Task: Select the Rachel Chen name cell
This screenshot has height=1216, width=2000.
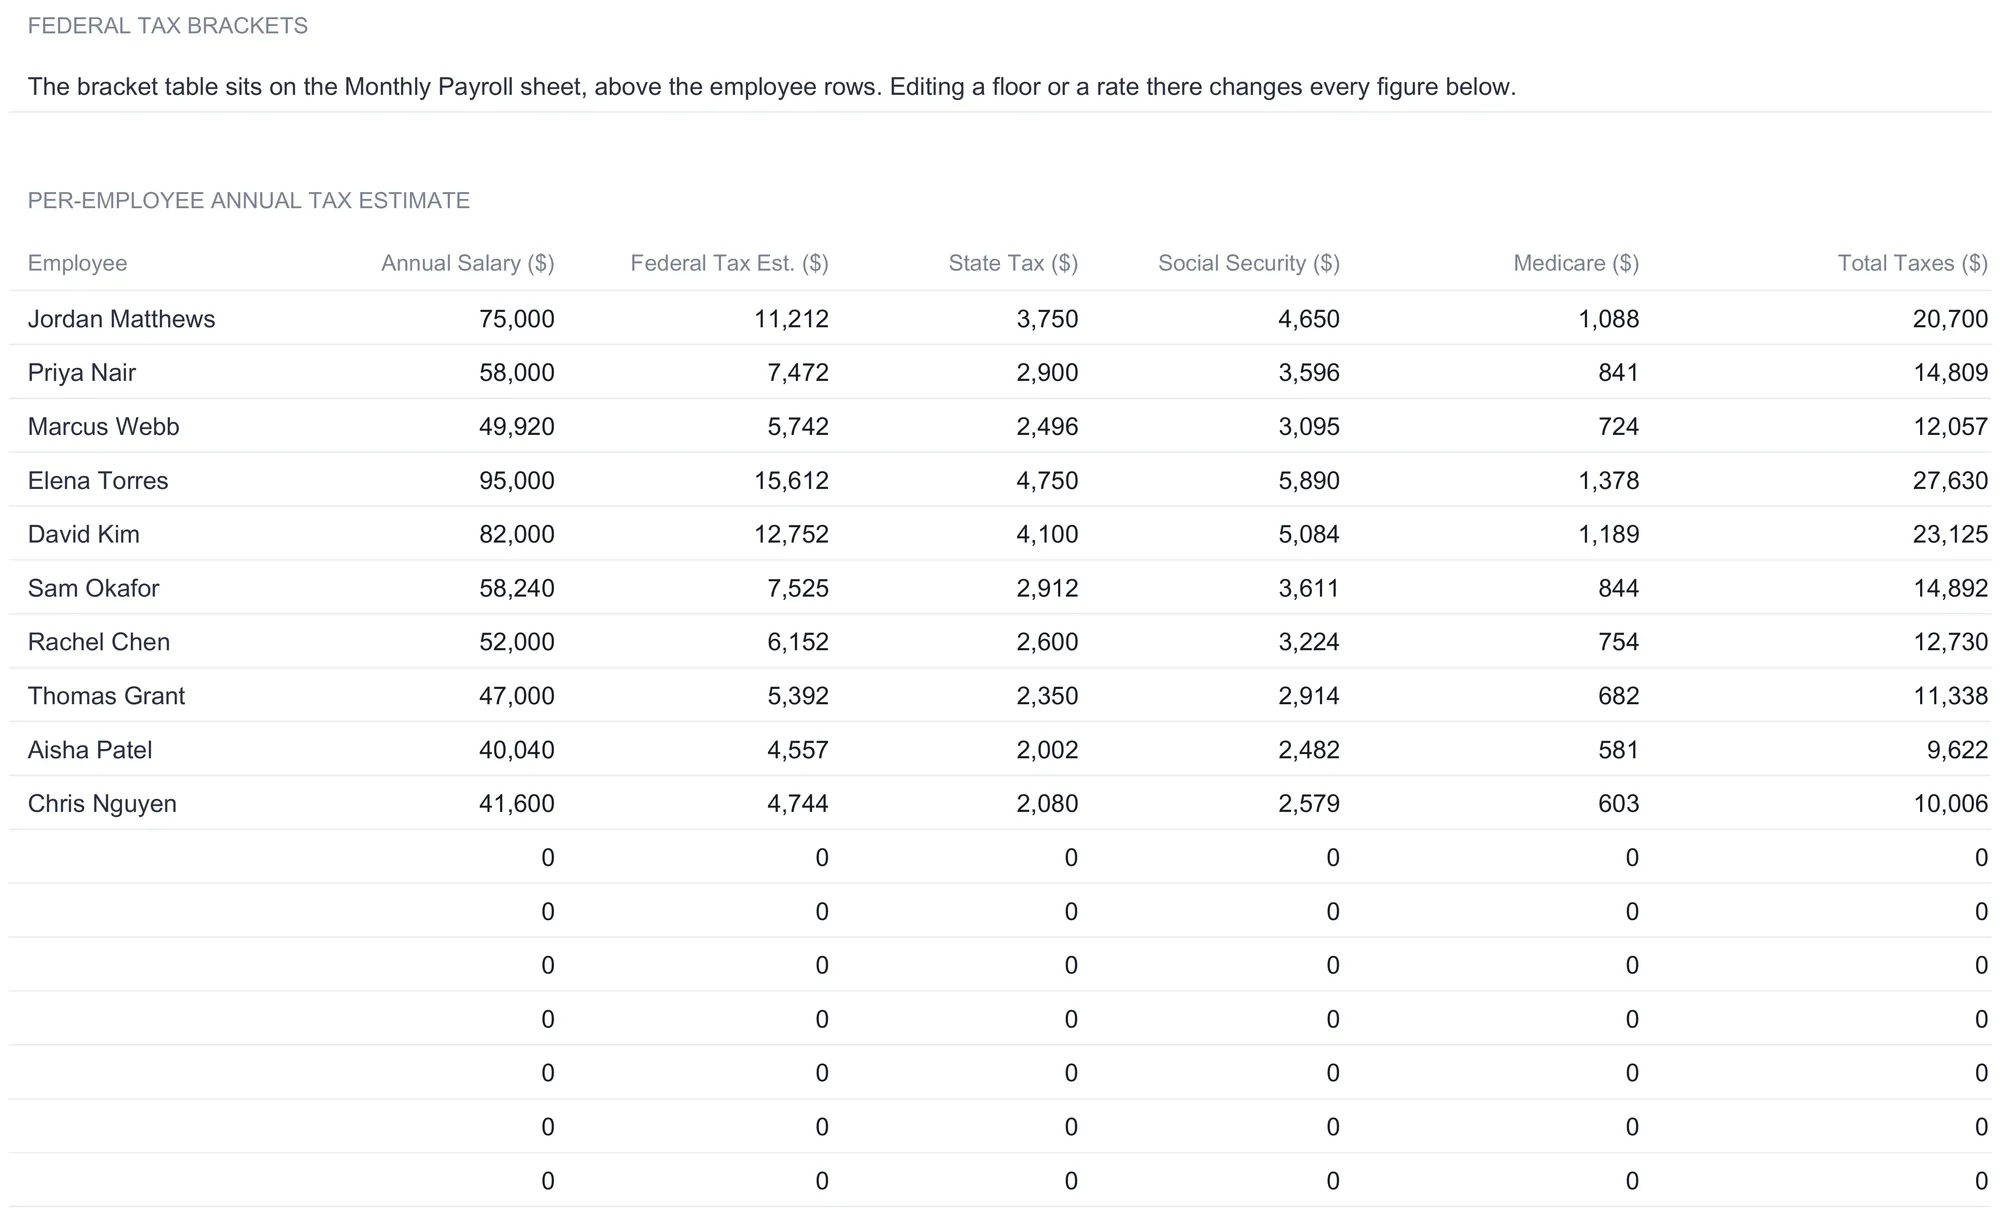Action: pos(99,642)
